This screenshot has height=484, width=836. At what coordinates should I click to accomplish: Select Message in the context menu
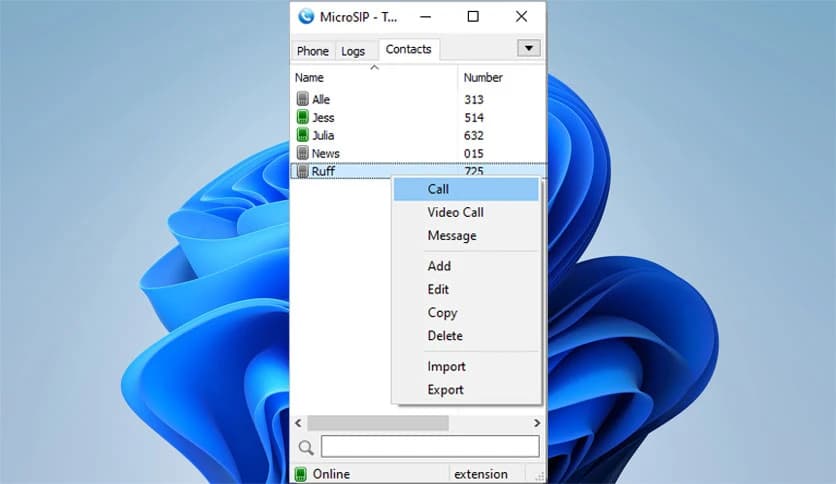coord(467,236)
